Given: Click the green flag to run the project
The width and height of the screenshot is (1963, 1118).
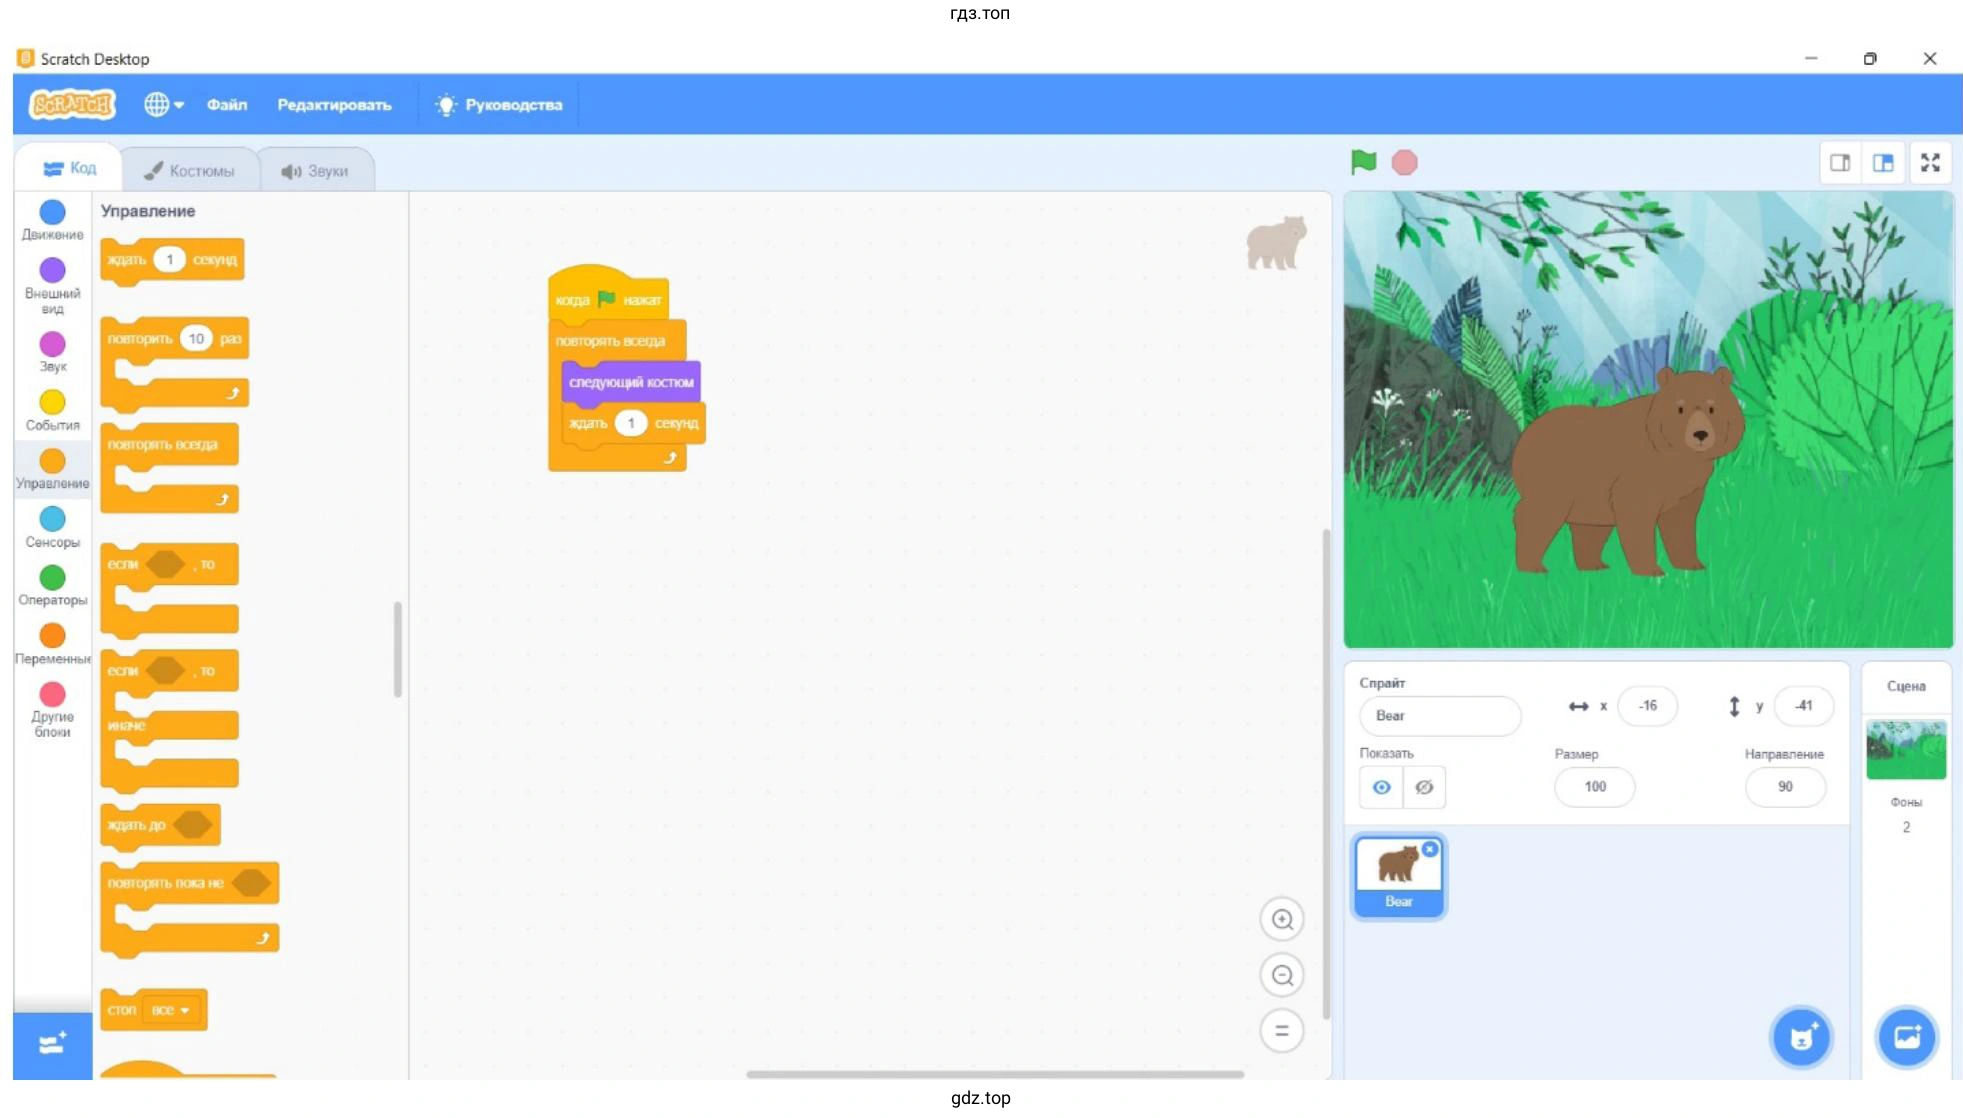Looking at the screenshot, I should (x=1363, y=162).
